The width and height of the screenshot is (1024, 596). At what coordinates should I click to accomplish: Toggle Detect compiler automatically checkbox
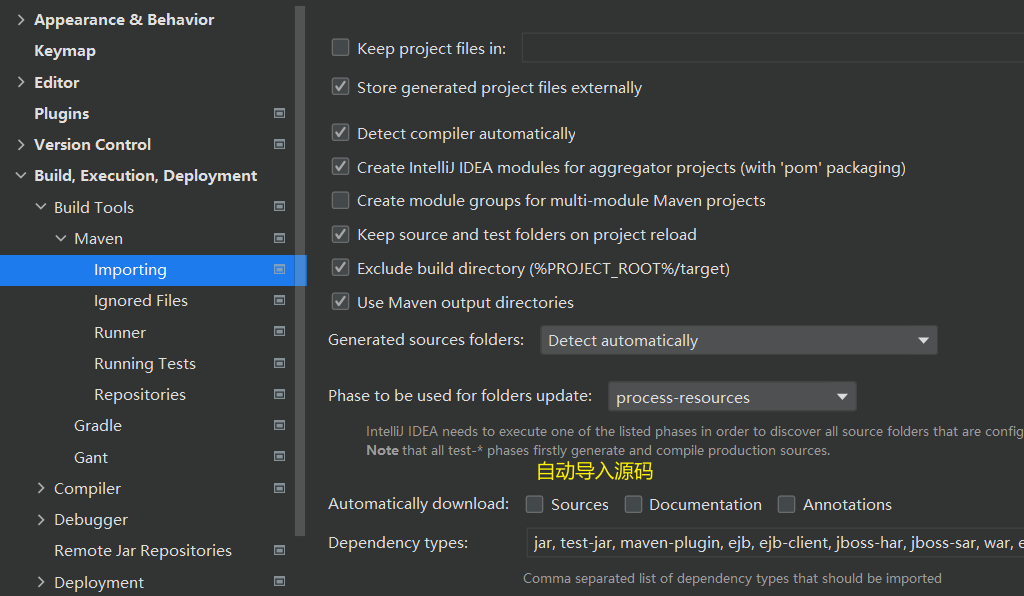pos(340,133)
